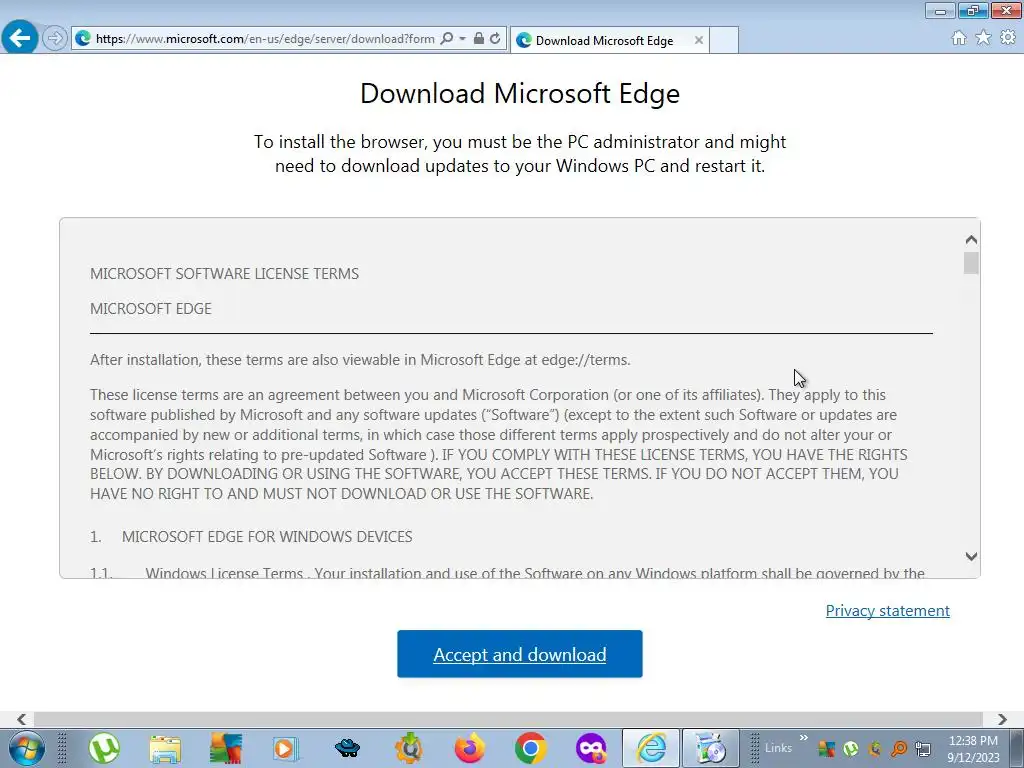Click the browser Back arrow button
The width and height of the screenshot is (1024, 768).
[x=20, y=38]
